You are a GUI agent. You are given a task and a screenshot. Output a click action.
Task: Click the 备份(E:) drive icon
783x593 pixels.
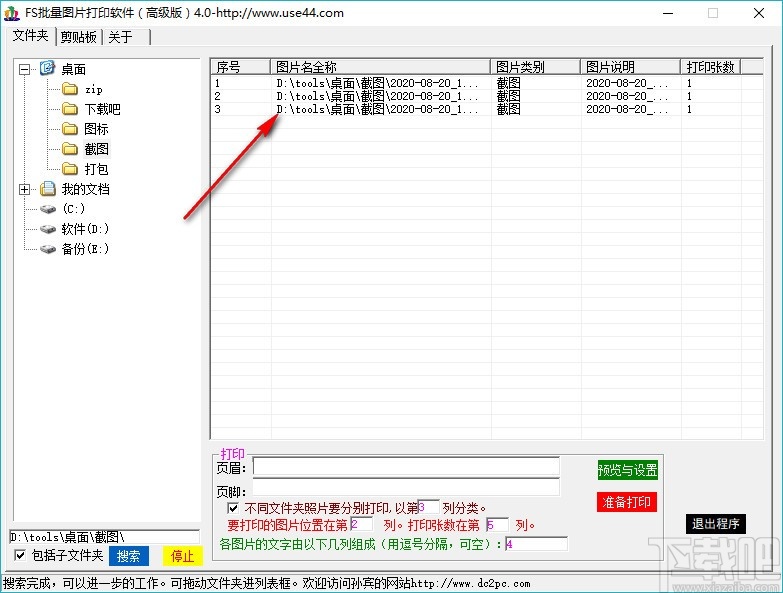coord(47,249)
